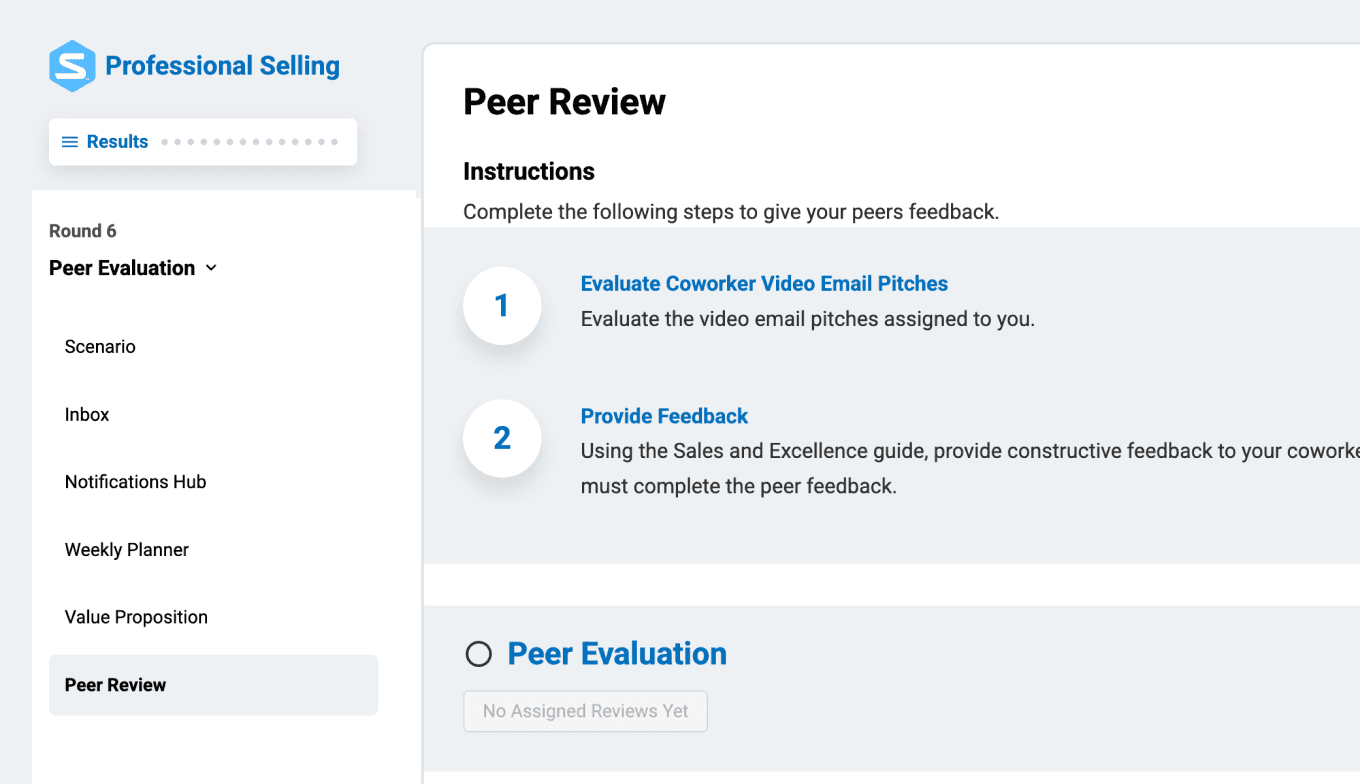Click the No Assigned Reviews Yet button

click(x=585, y=711)
